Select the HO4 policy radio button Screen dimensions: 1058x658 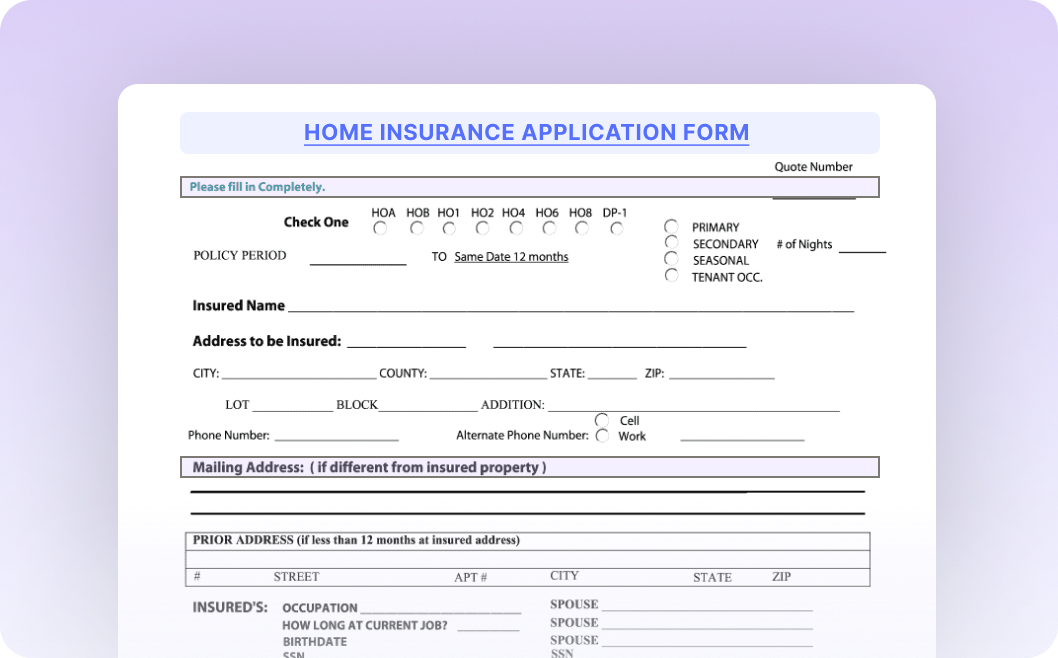515,229
